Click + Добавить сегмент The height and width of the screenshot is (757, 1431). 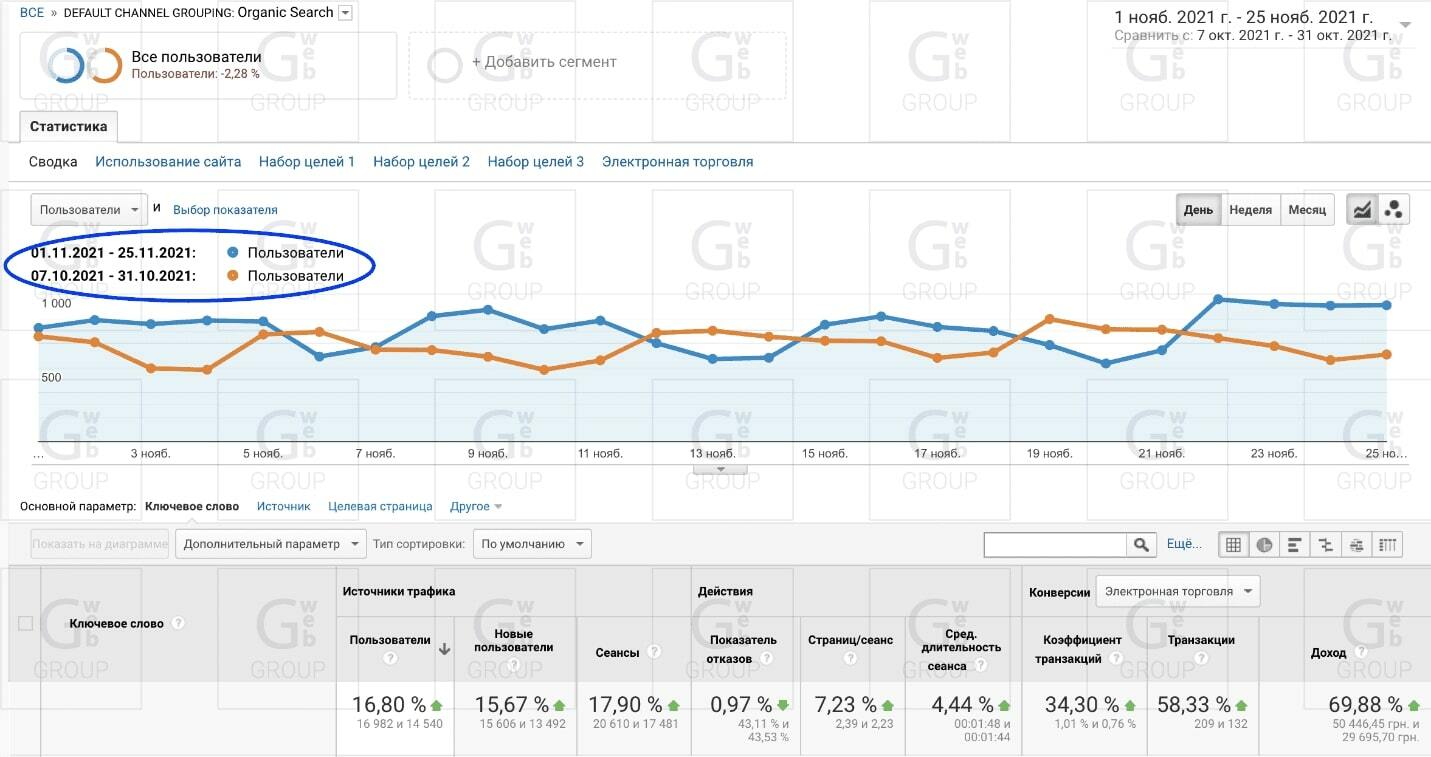[545, 62]
